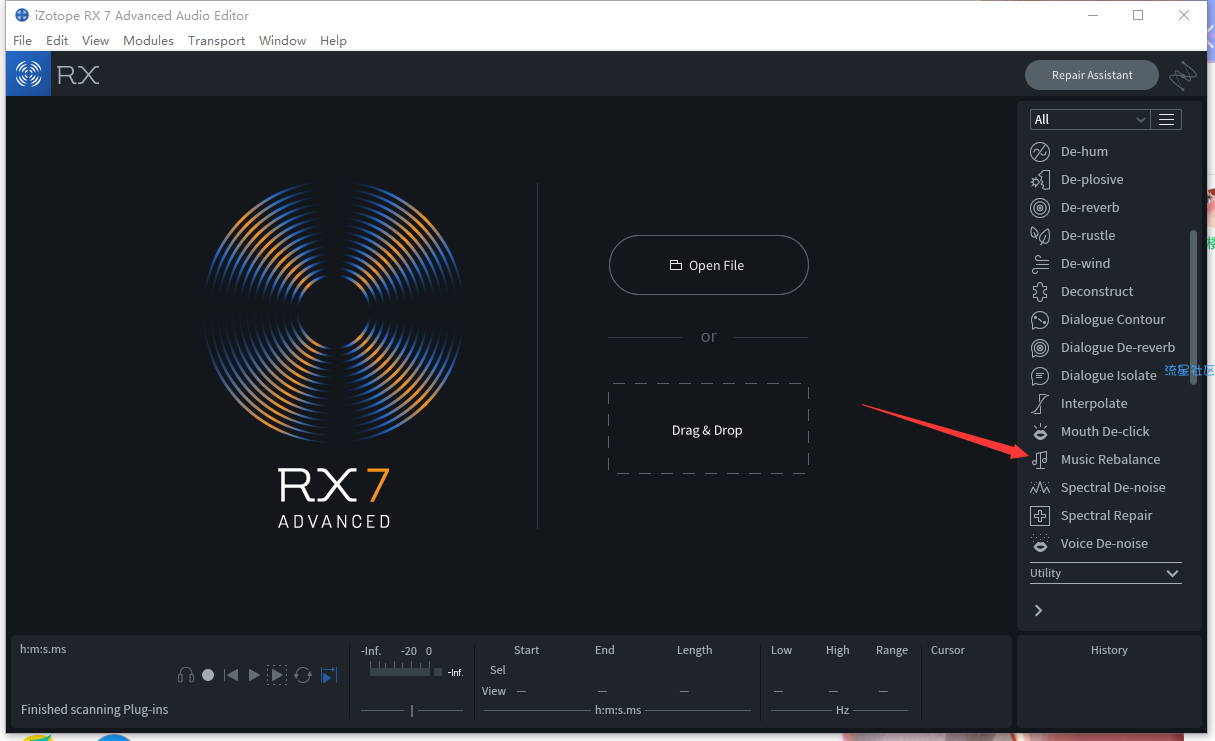Click the Open File button
The width and height of the screenshot is (1215, 741).
coord(708,265)
